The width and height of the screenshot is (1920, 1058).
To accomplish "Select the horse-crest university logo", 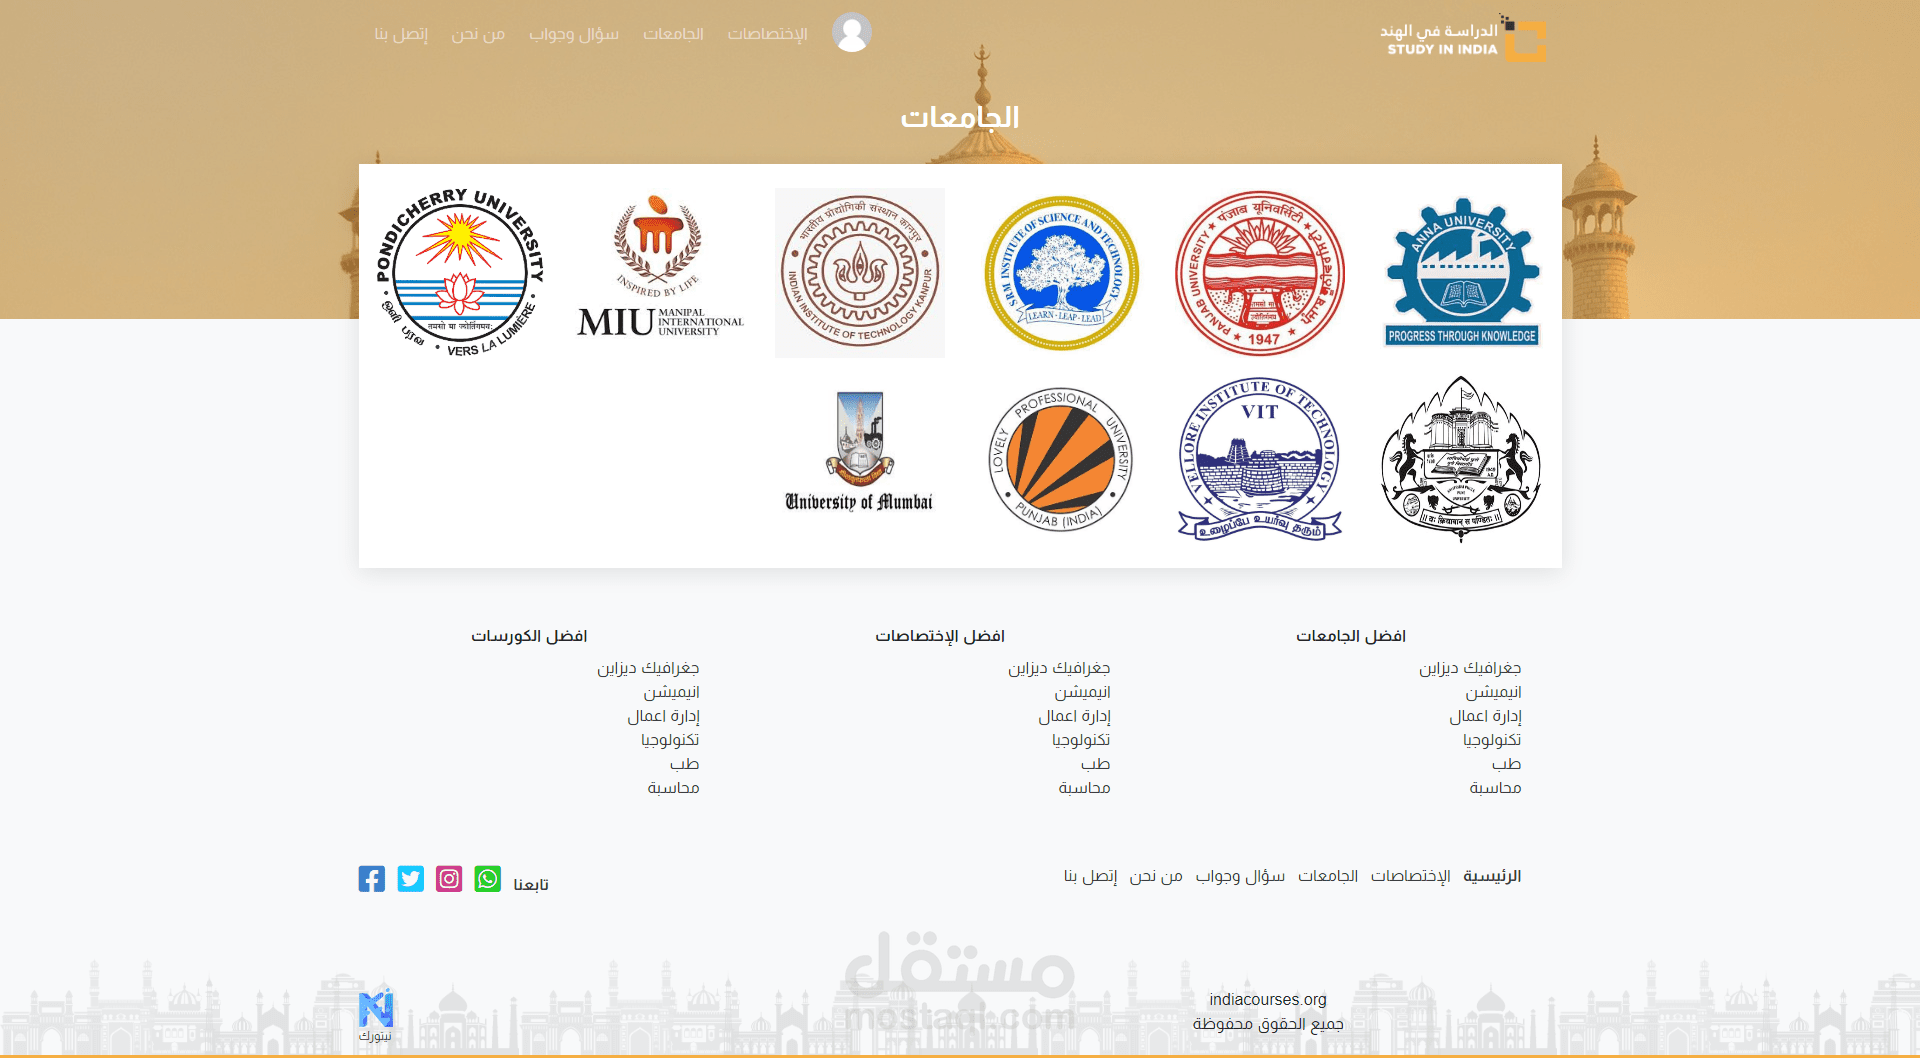I will click(x=1461, y=458).
